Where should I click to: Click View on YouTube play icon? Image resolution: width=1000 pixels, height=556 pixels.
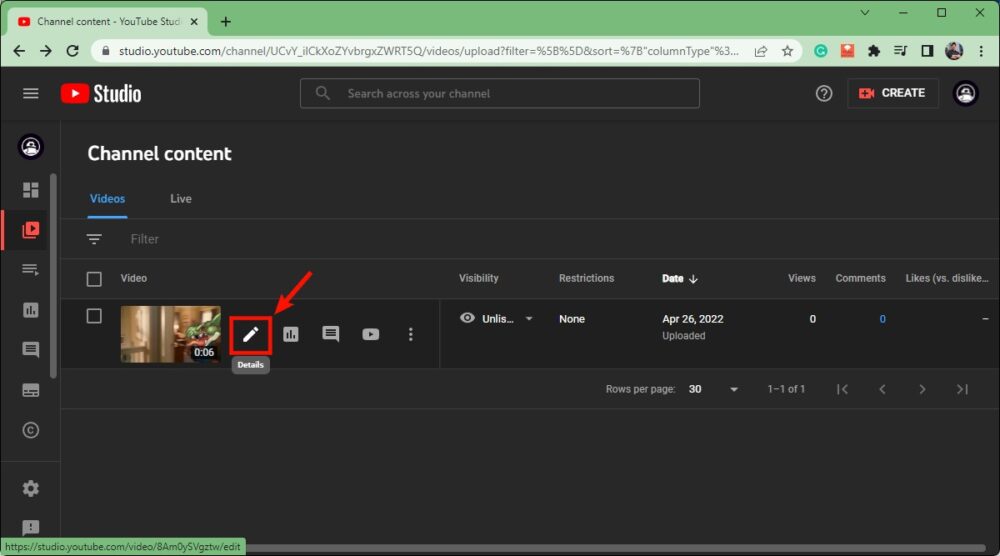[371, 334]
